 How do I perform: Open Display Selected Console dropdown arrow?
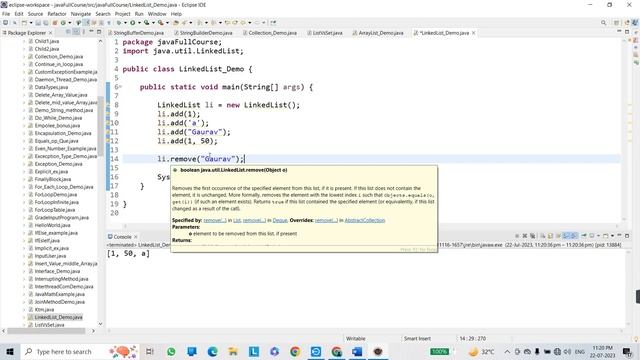[x=598, y=236]
